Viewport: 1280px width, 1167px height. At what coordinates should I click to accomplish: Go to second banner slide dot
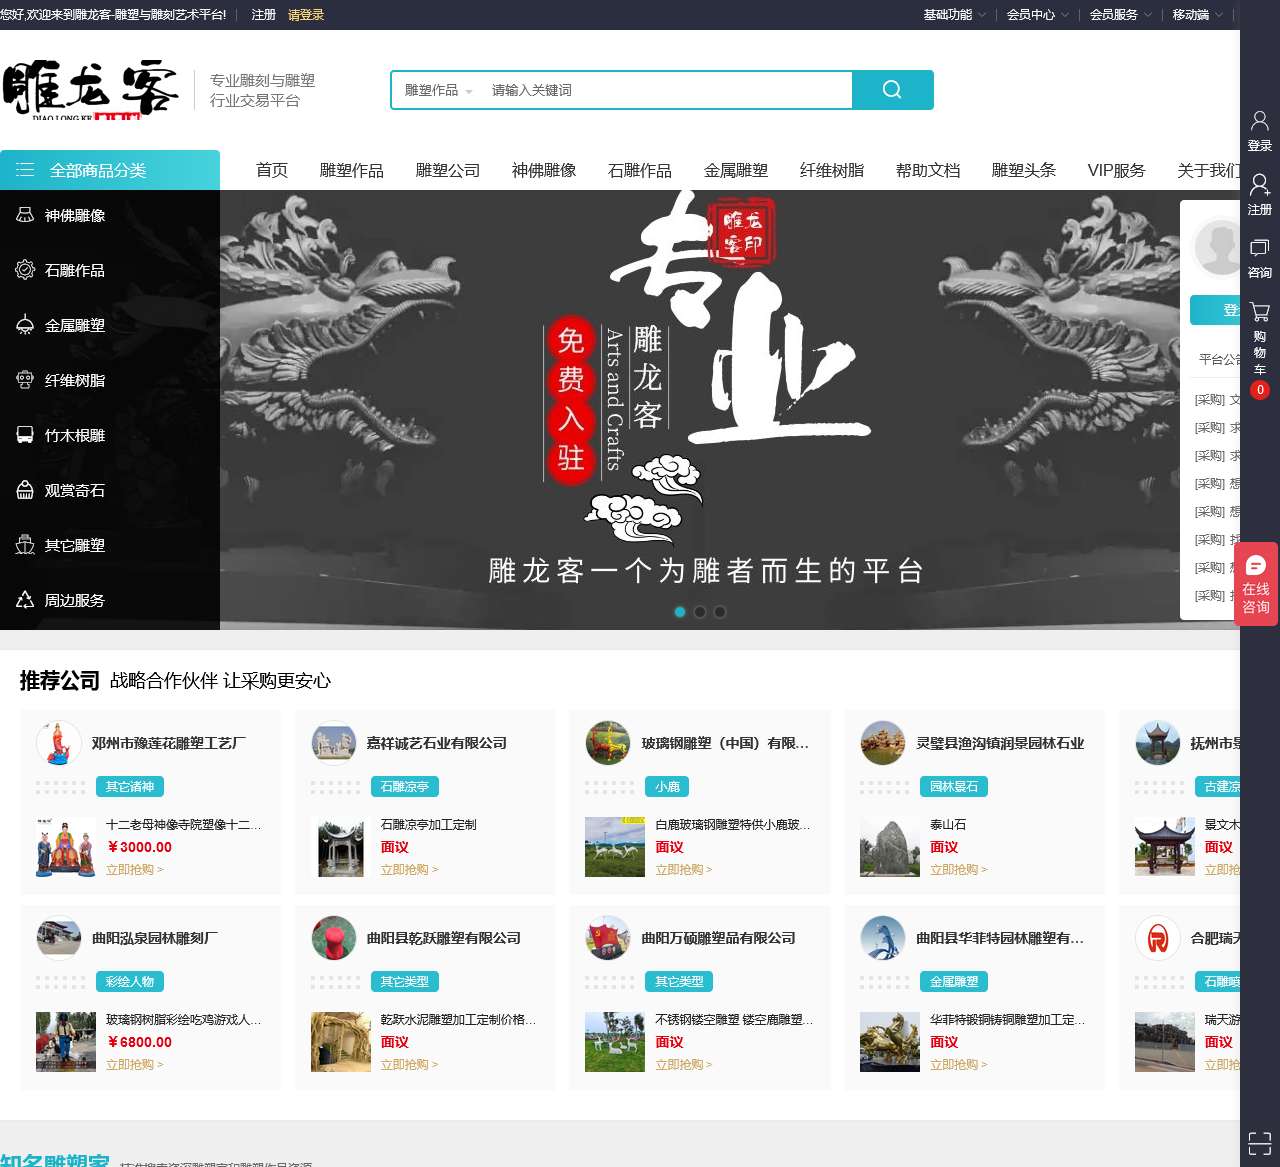coord(700,612)
